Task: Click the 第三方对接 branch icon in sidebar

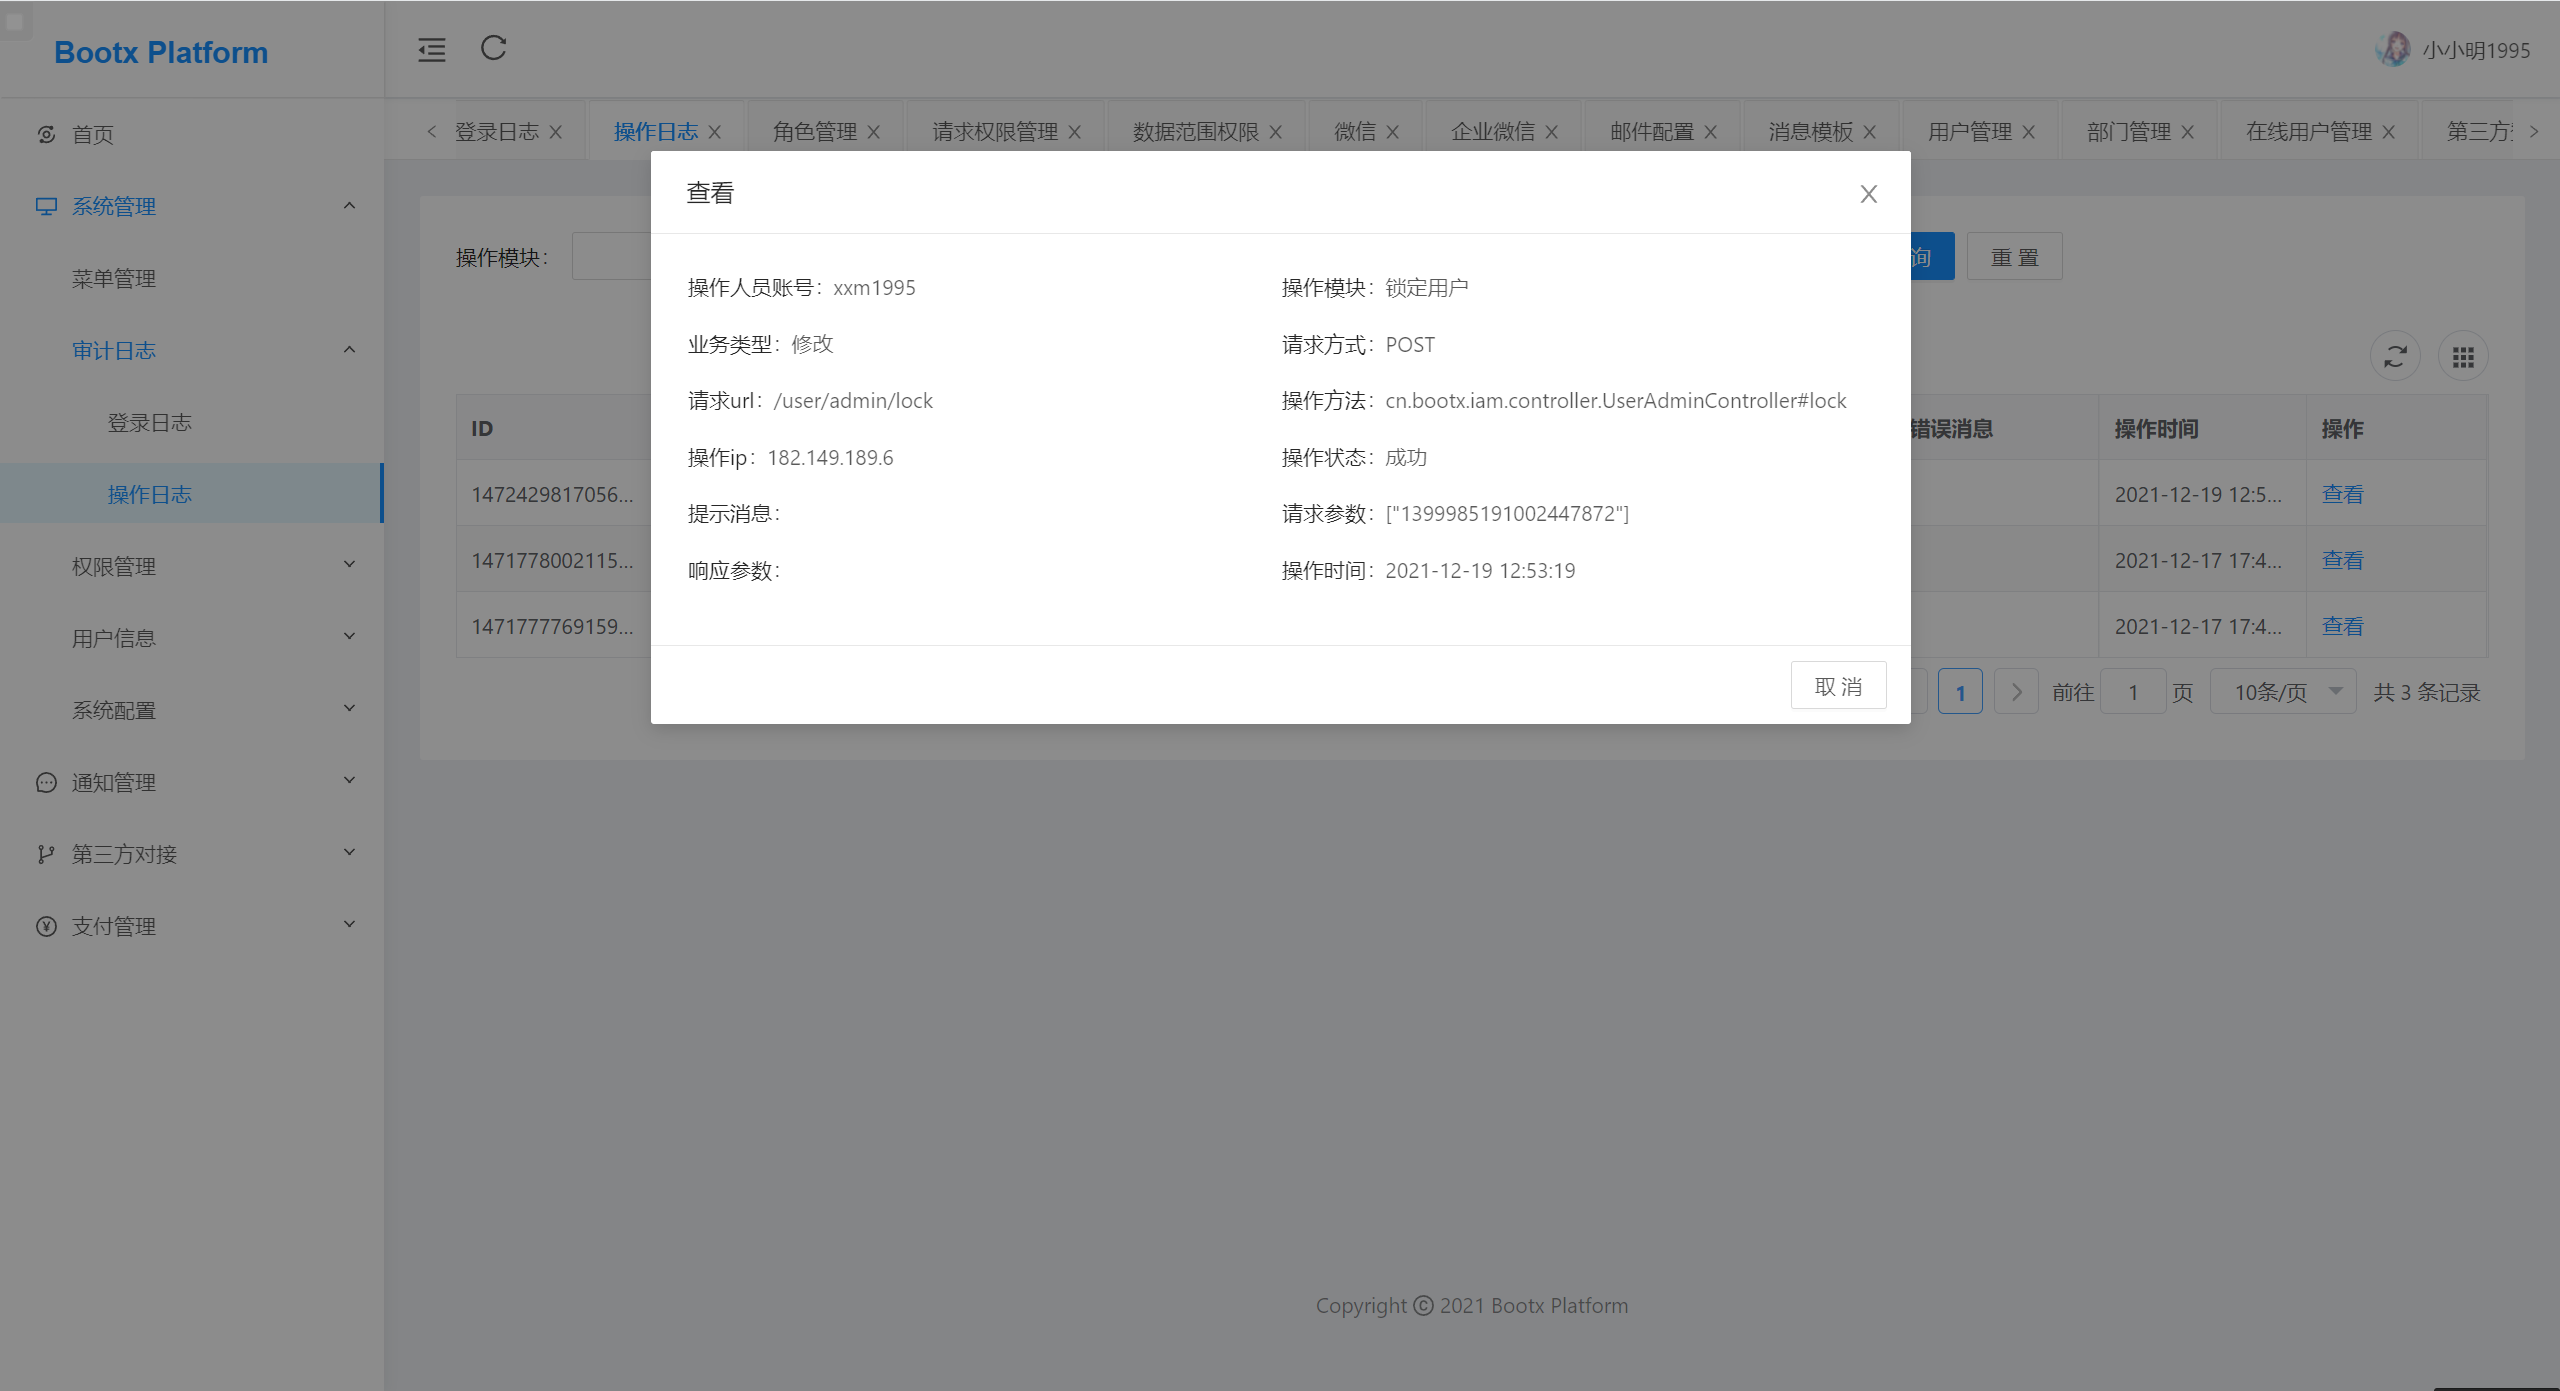Action: [45, 853]
